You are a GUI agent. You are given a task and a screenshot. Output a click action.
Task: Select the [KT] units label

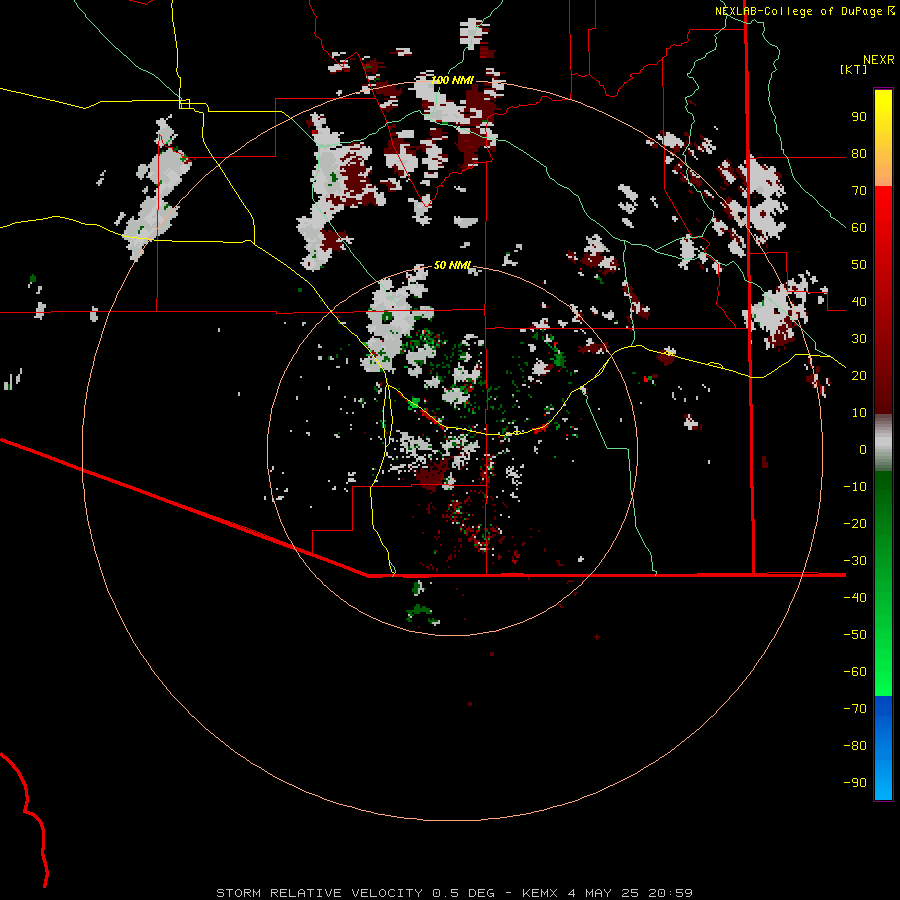click(x=853, y=69)
